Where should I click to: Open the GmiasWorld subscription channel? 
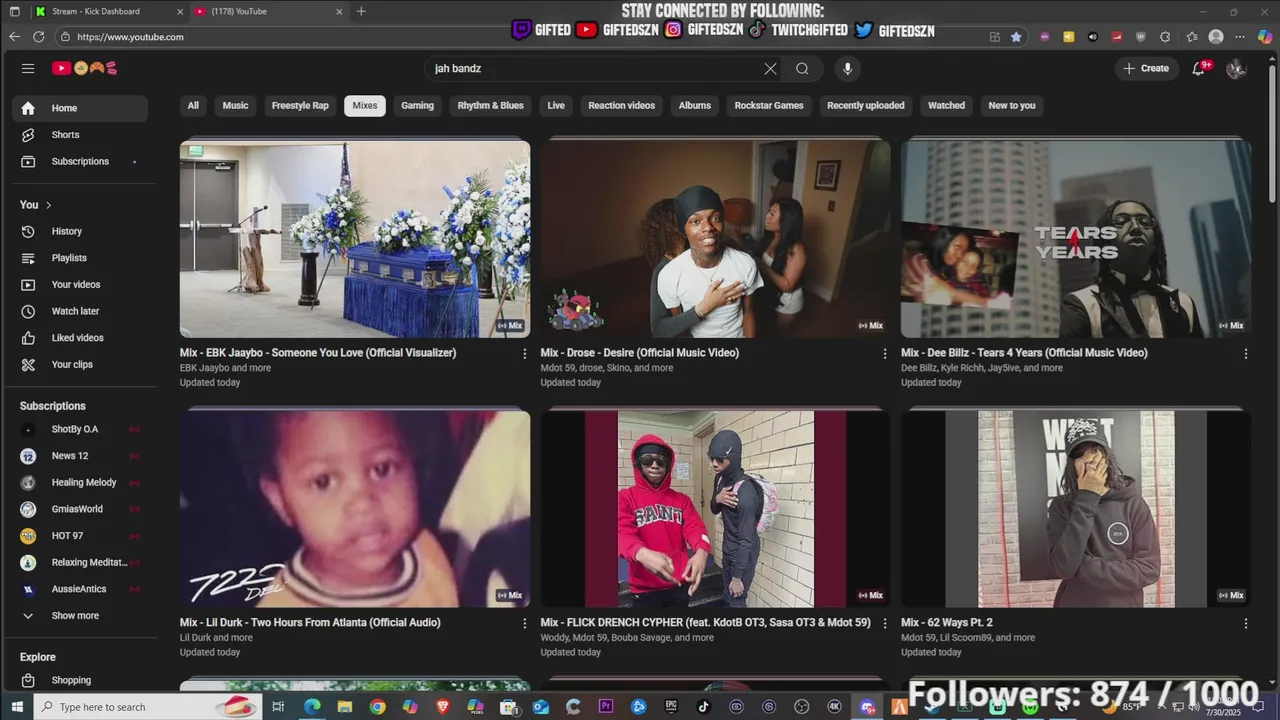point(80,509)
